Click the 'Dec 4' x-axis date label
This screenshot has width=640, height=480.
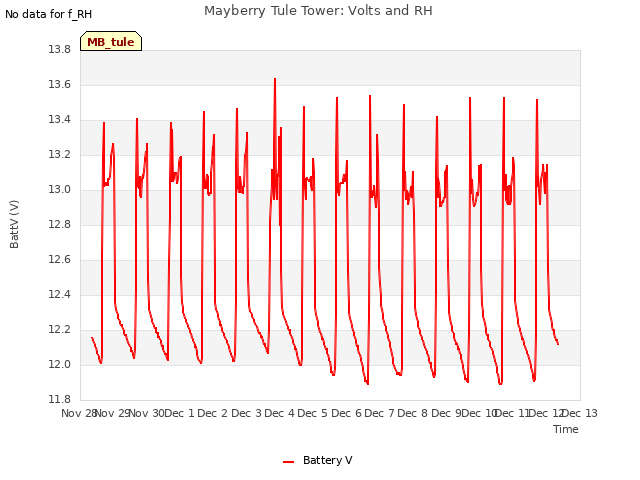point(280,413)
